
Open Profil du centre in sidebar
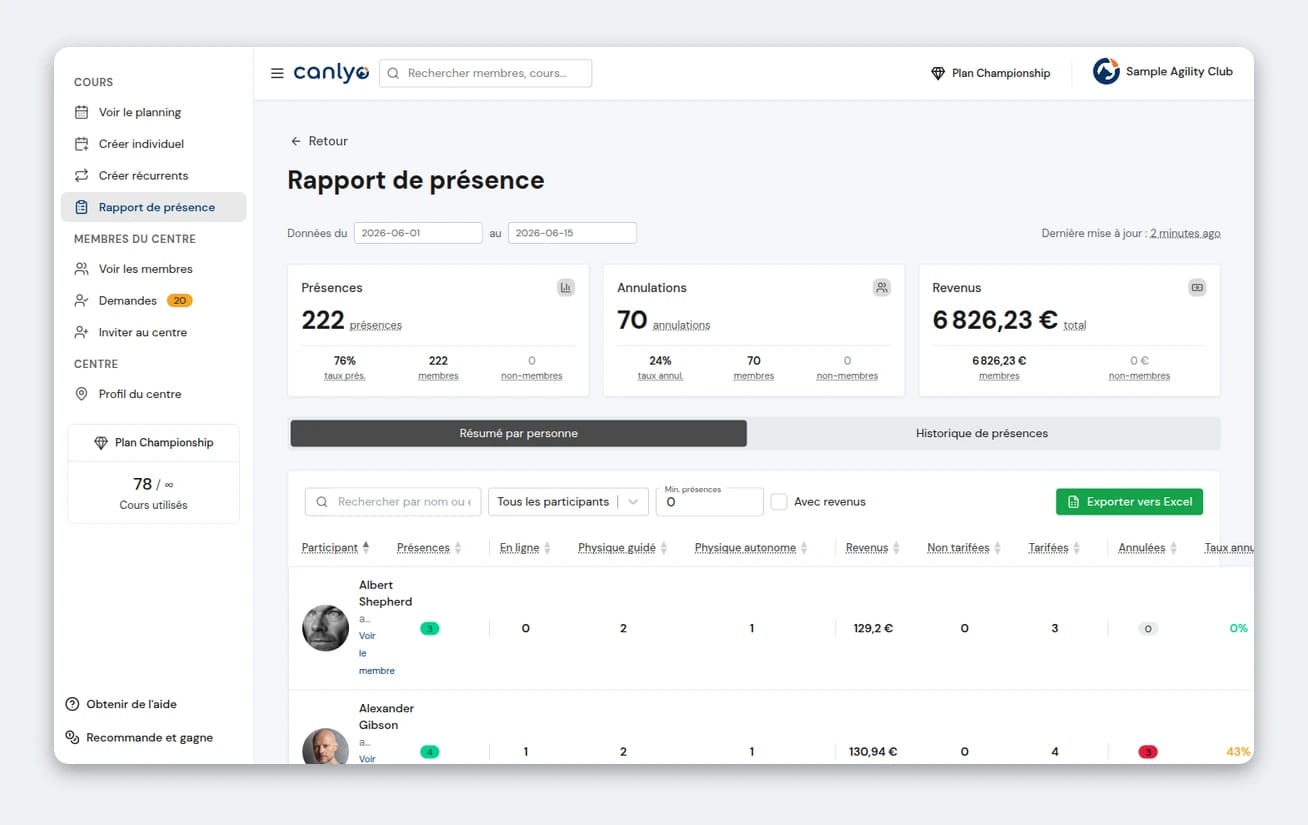153,394
